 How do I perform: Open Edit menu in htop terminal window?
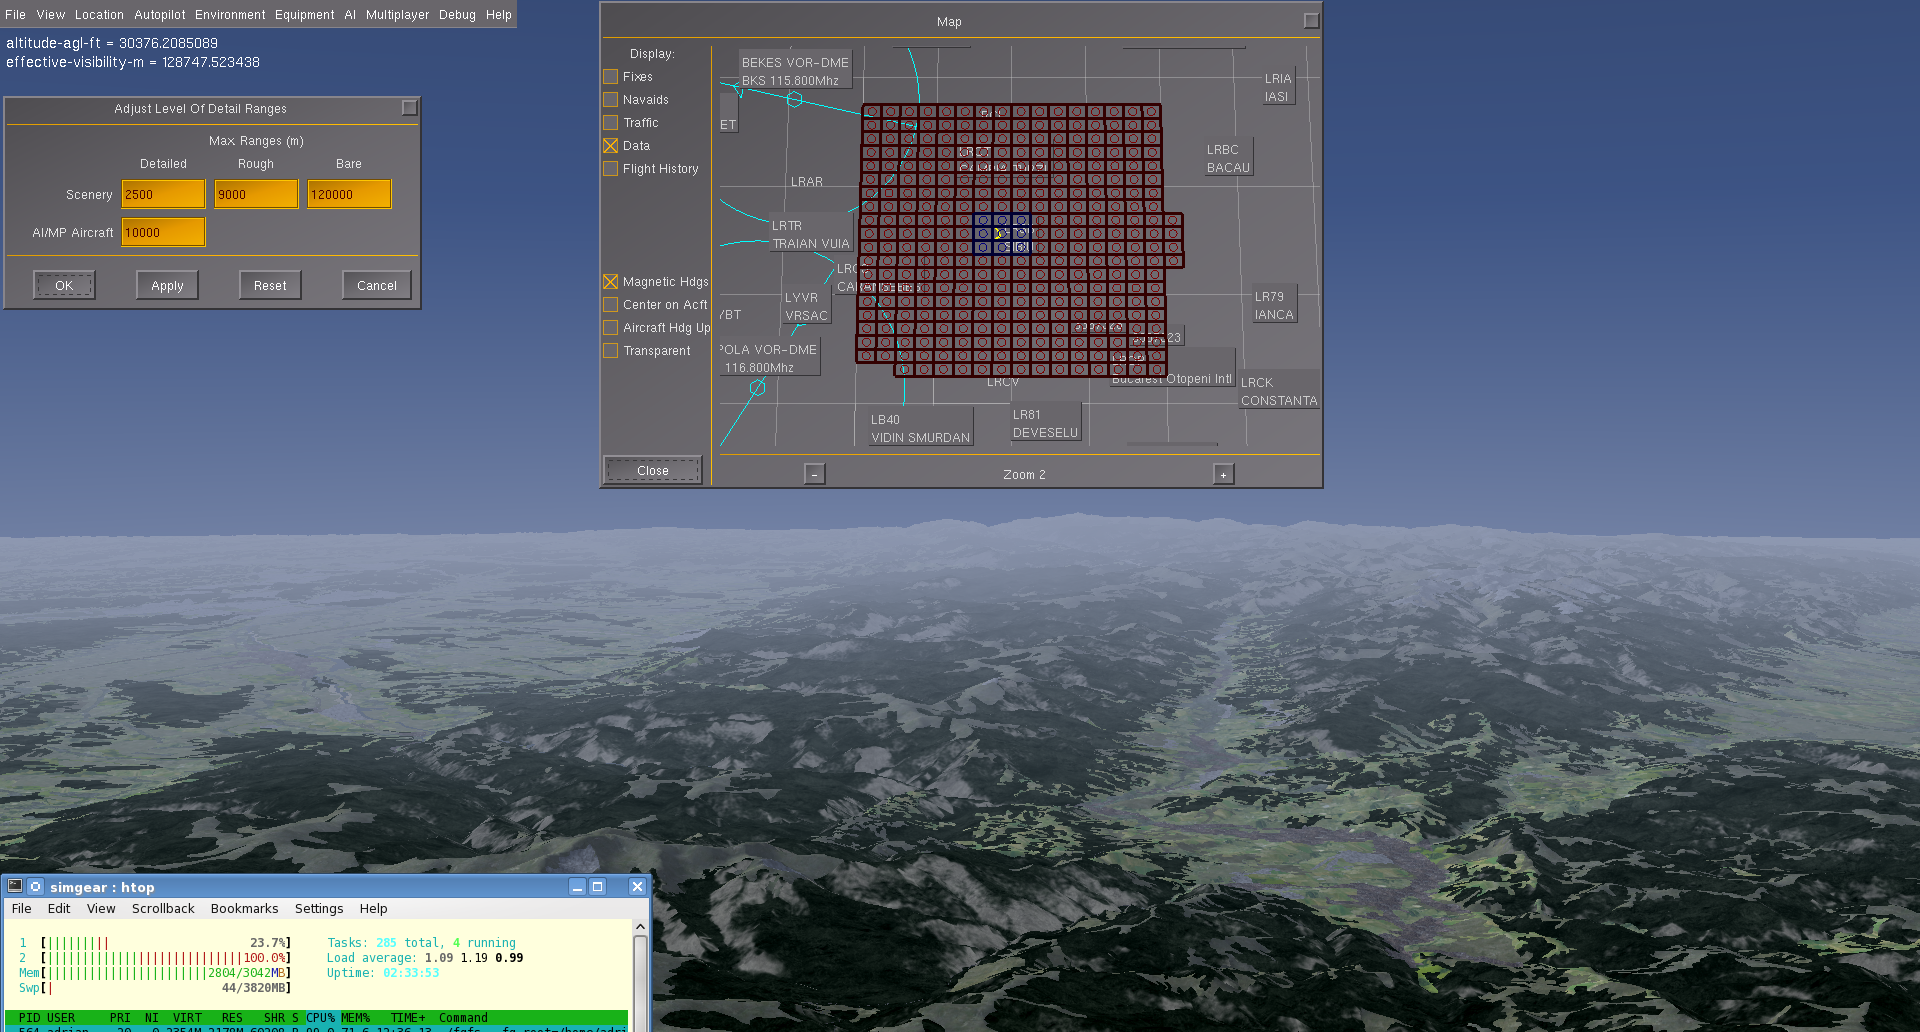pyautogui.click(x=59, y=908)
